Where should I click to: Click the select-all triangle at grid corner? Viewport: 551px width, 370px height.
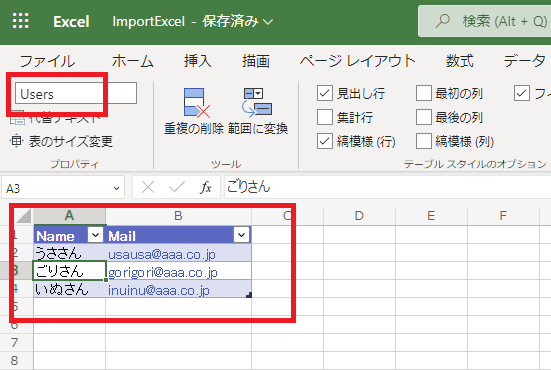coord(24,215)
